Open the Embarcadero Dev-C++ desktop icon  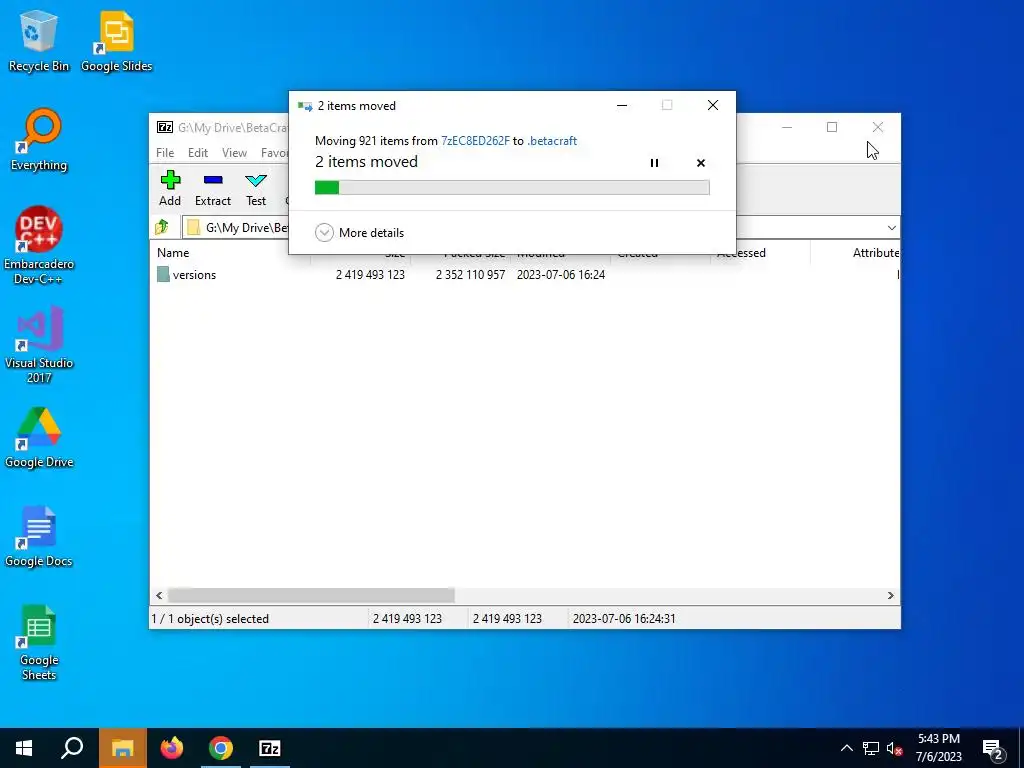[39, 246]
